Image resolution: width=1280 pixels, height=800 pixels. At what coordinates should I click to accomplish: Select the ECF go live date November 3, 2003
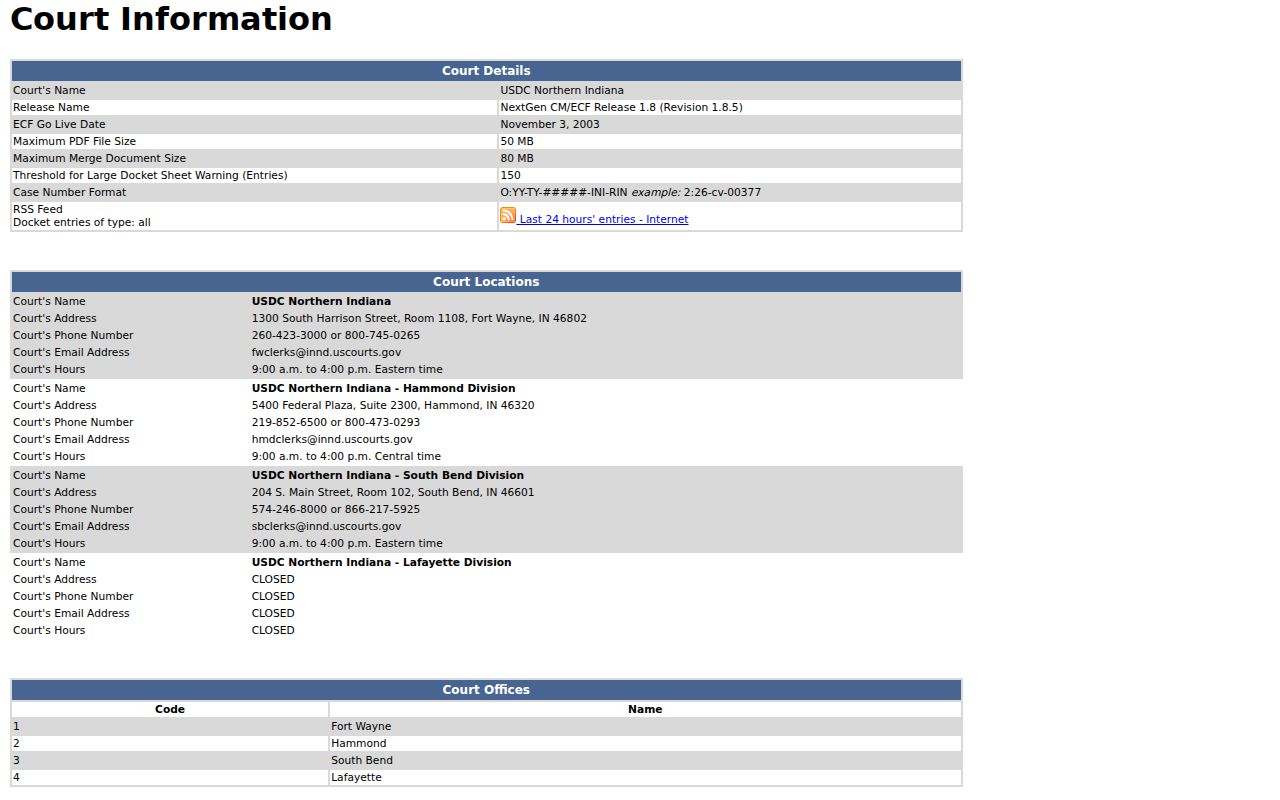tap(550, 124)
